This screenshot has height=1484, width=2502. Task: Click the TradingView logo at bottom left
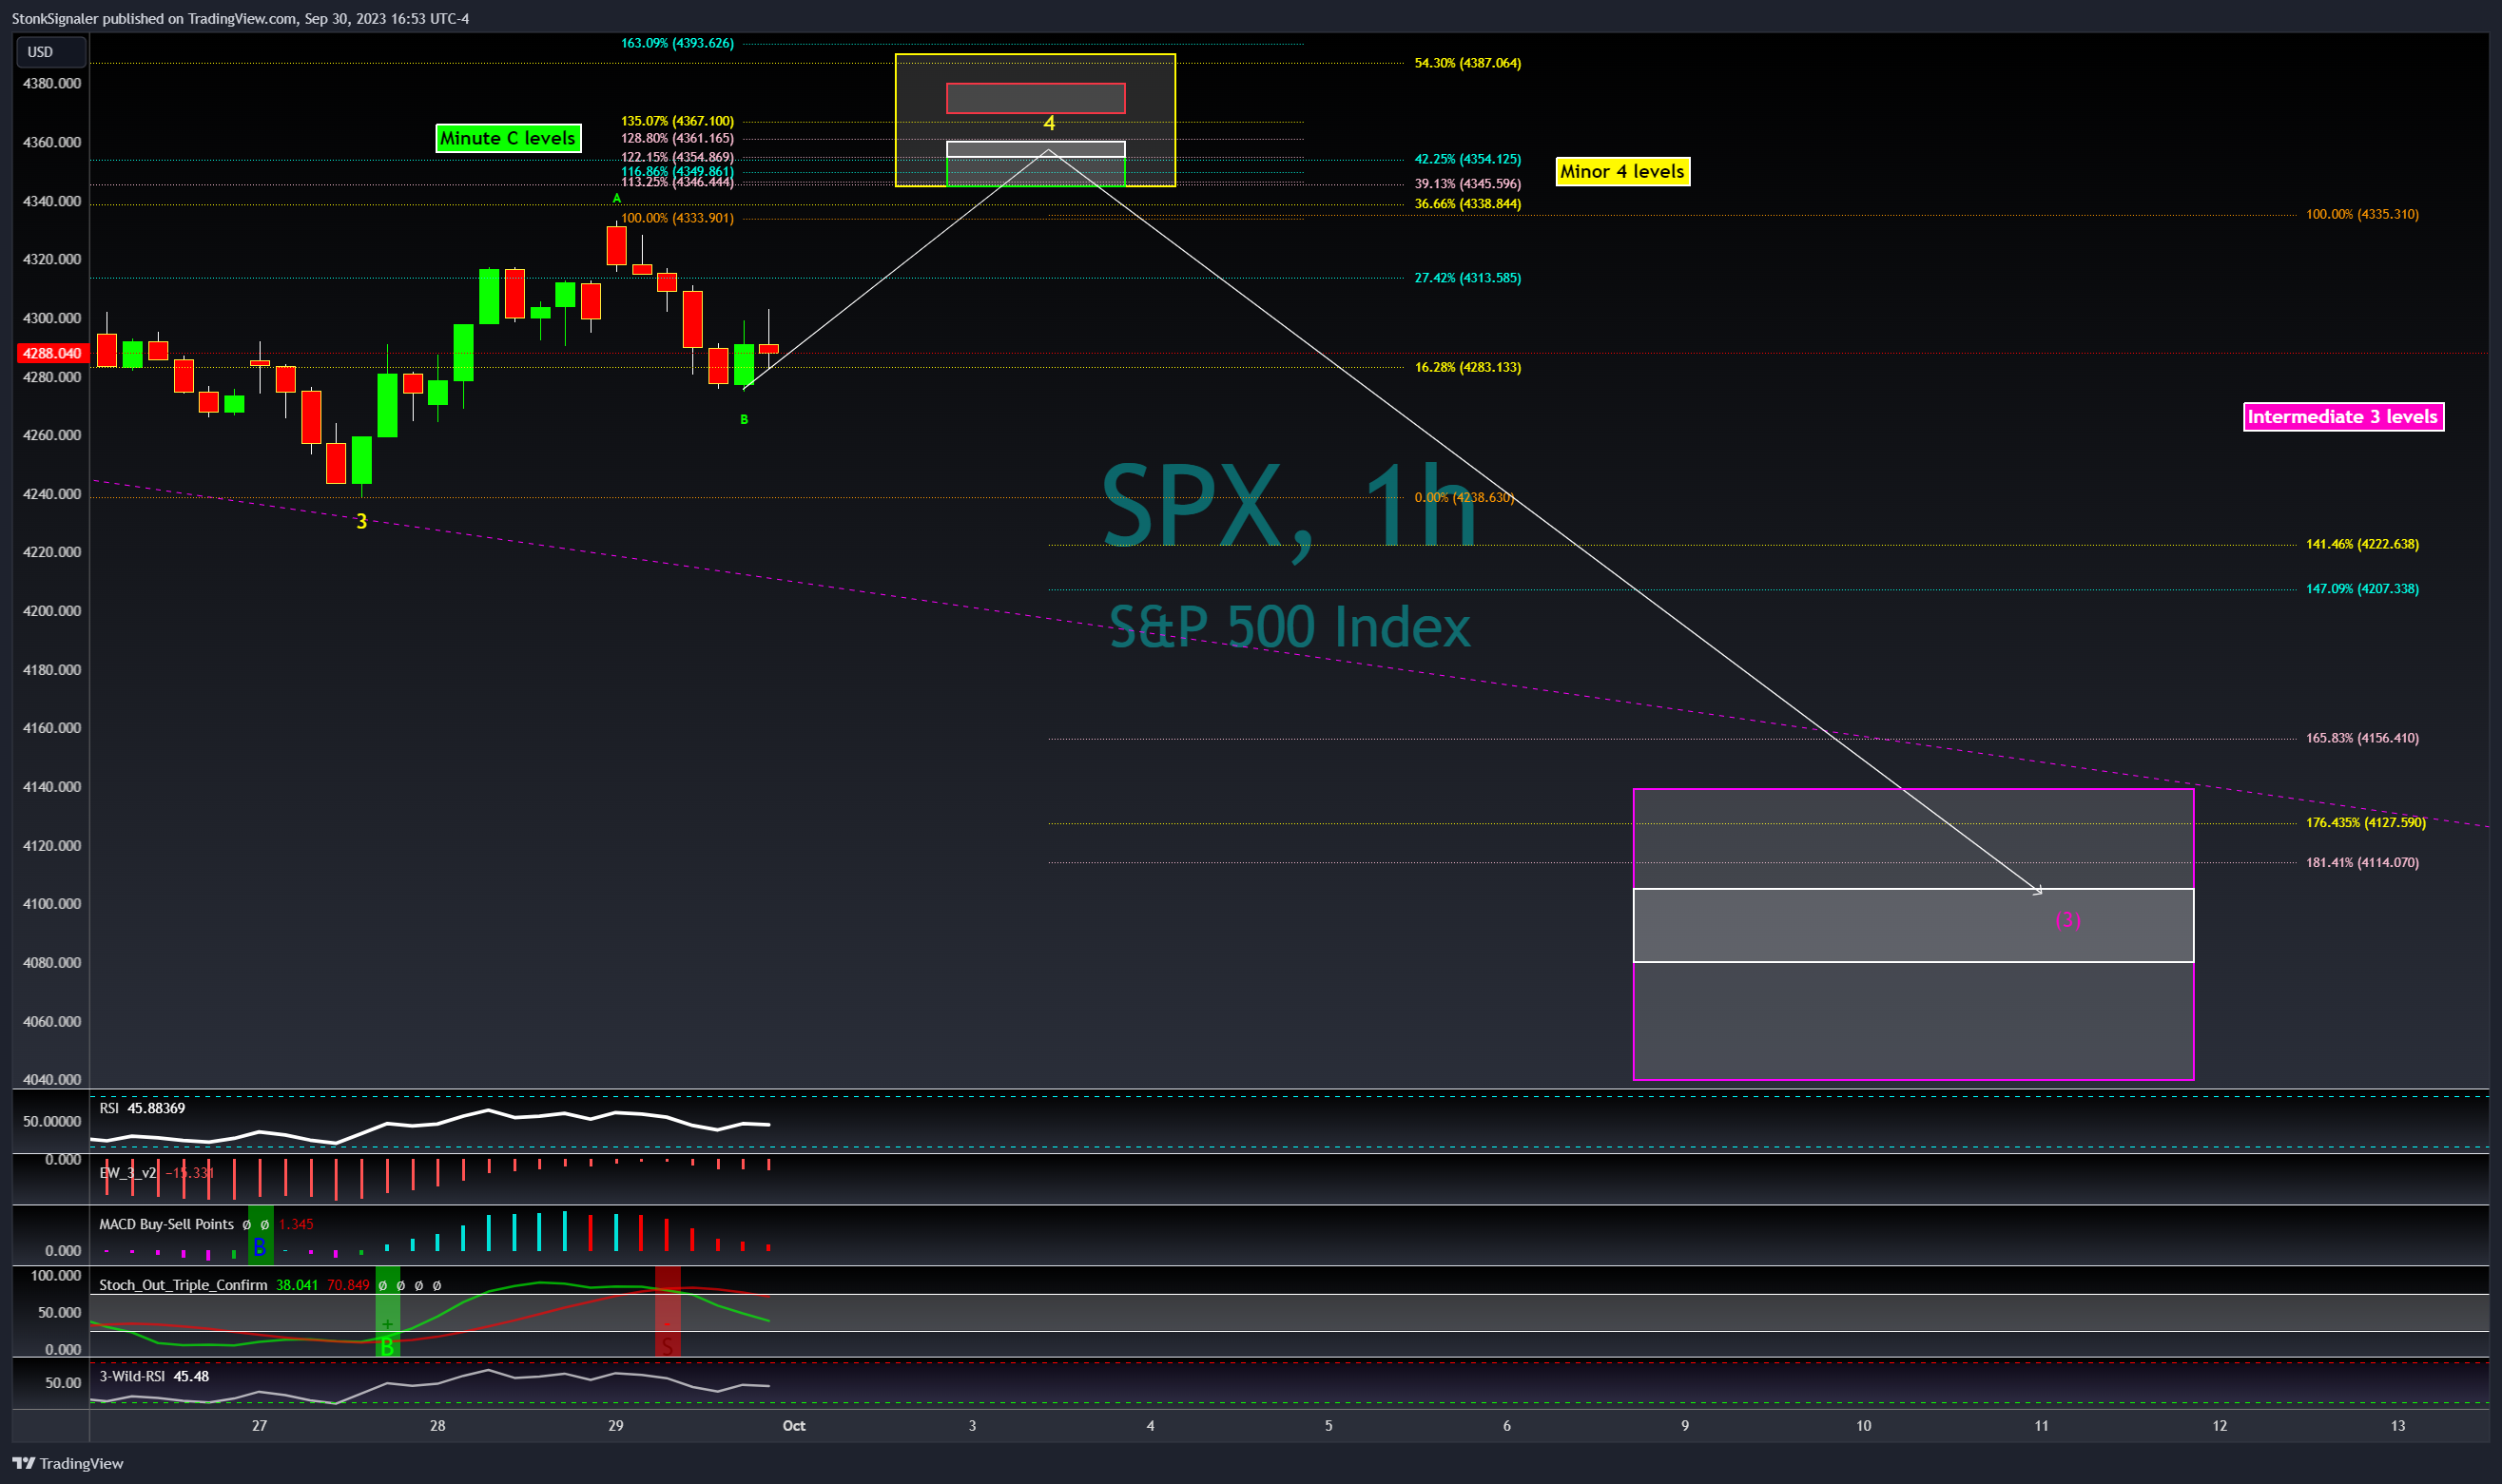pos(68,1463)
